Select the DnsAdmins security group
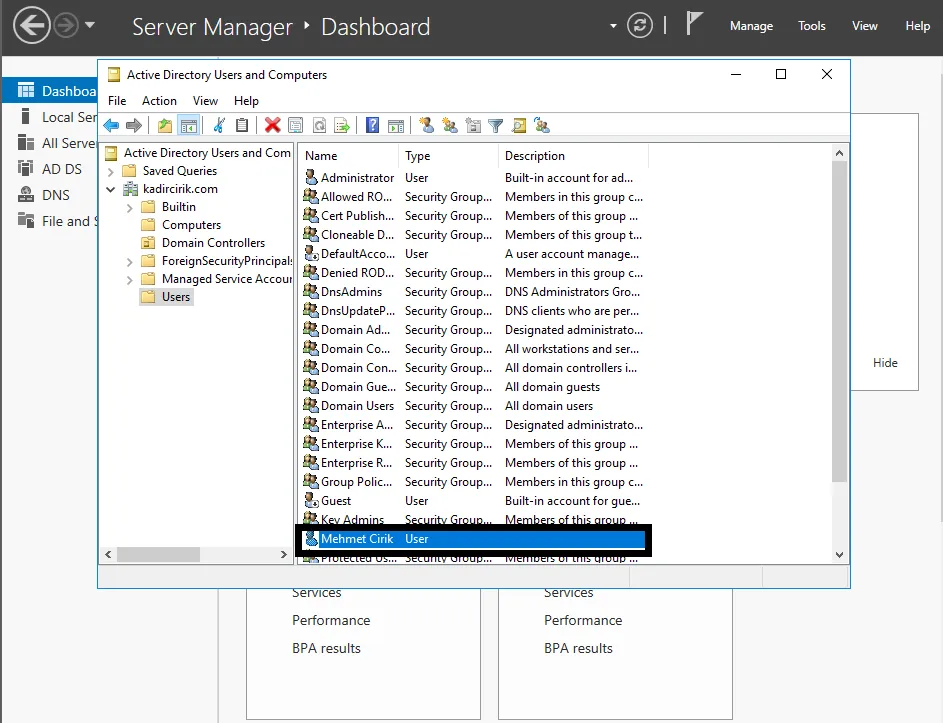943x723 pixels. 474,292
